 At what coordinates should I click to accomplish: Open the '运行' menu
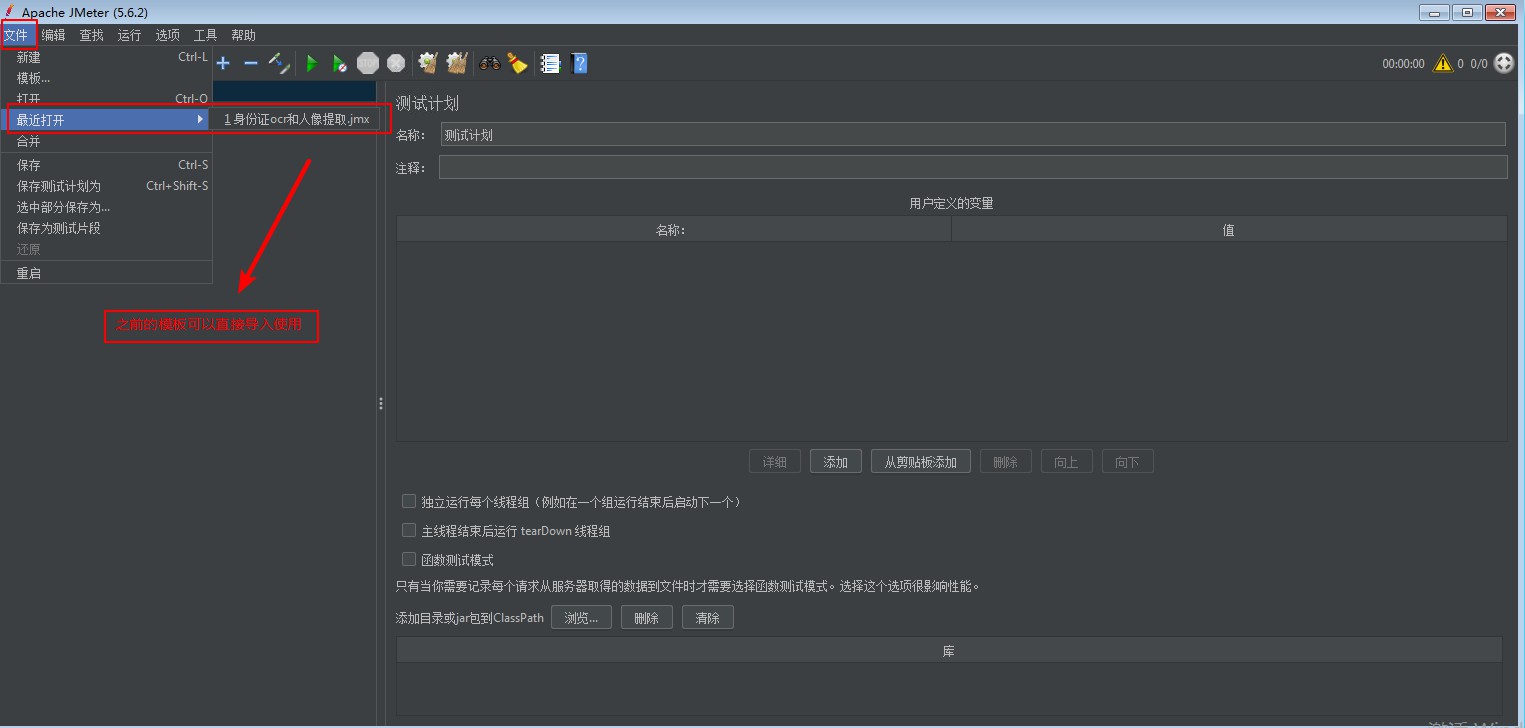click(129, 35)
